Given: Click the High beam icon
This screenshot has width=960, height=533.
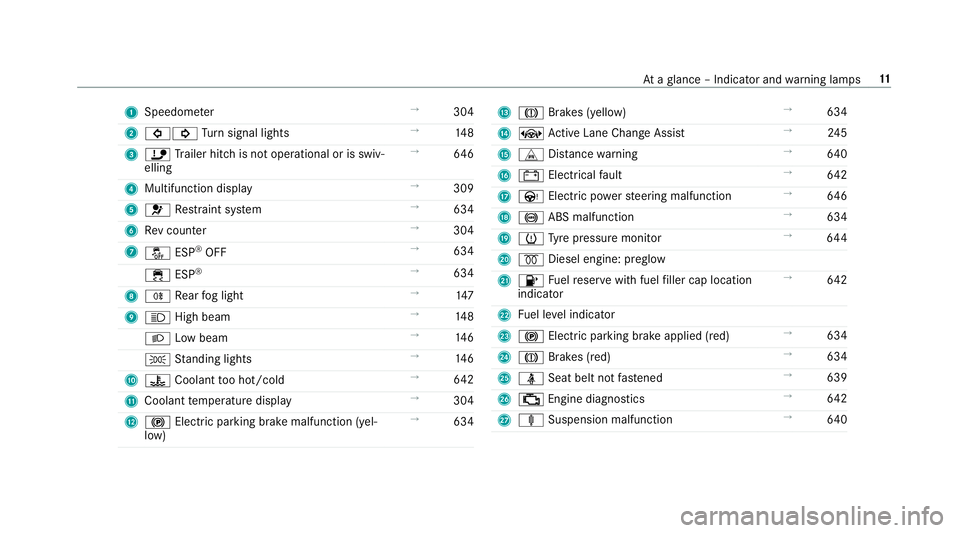Looking at the screenshot, I should 157,318.
